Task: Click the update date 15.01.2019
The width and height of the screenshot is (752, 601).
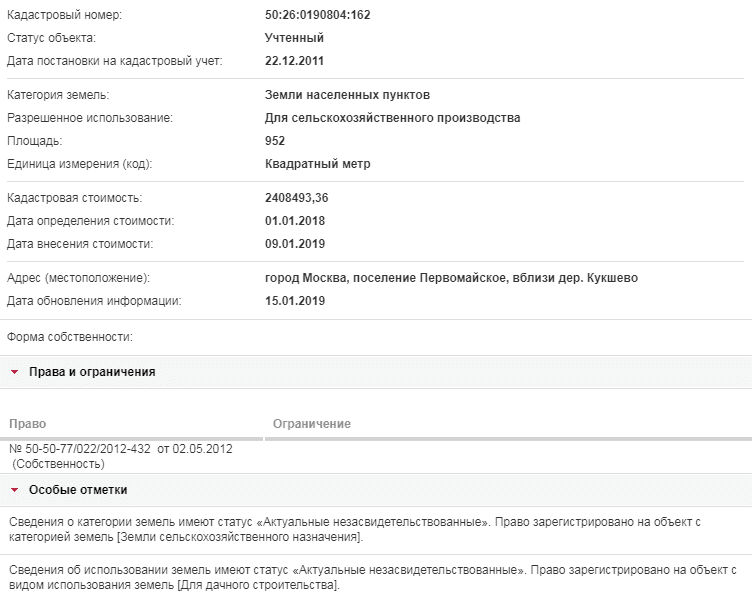Action: [295, 301]
